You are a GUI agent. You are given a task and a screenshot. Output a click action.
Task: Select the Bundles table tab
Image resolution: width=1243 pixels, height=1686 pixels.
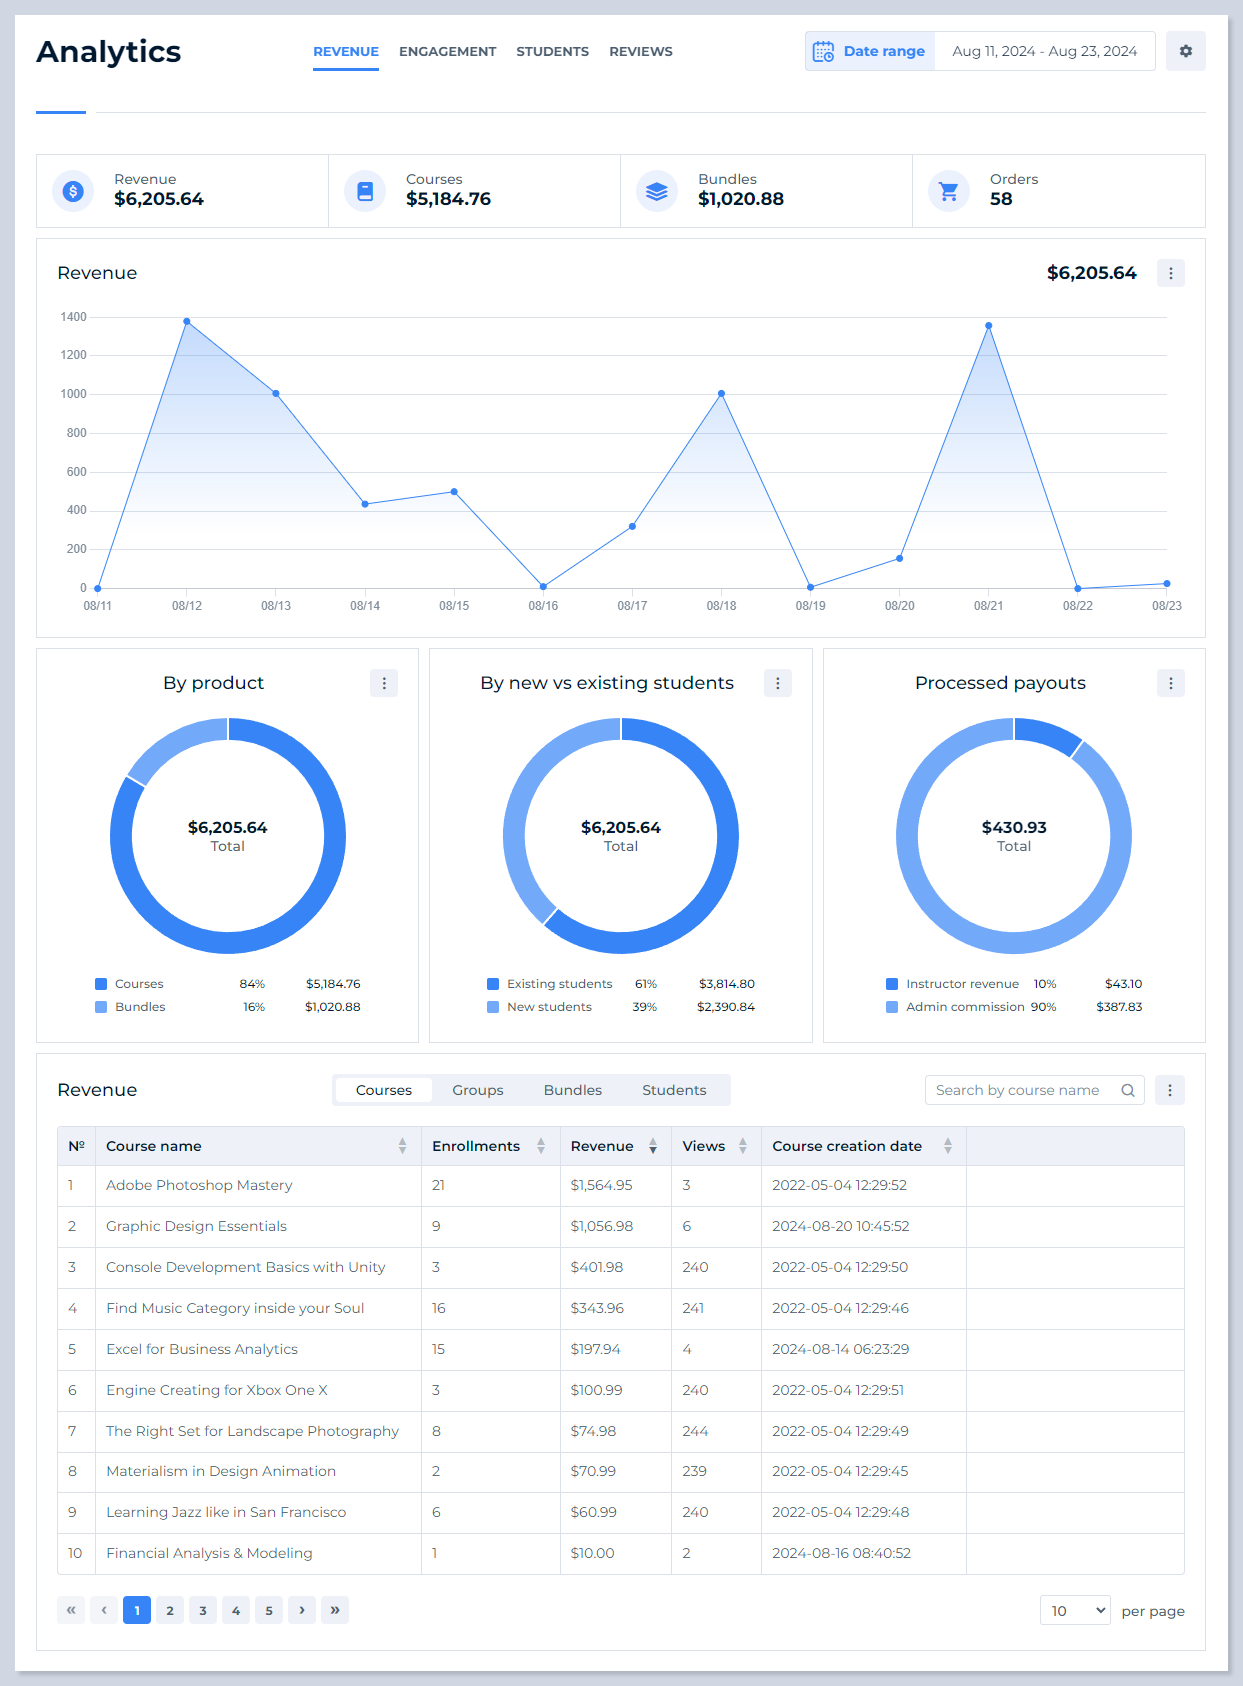pyautogui.click(x=572, y=1090)
